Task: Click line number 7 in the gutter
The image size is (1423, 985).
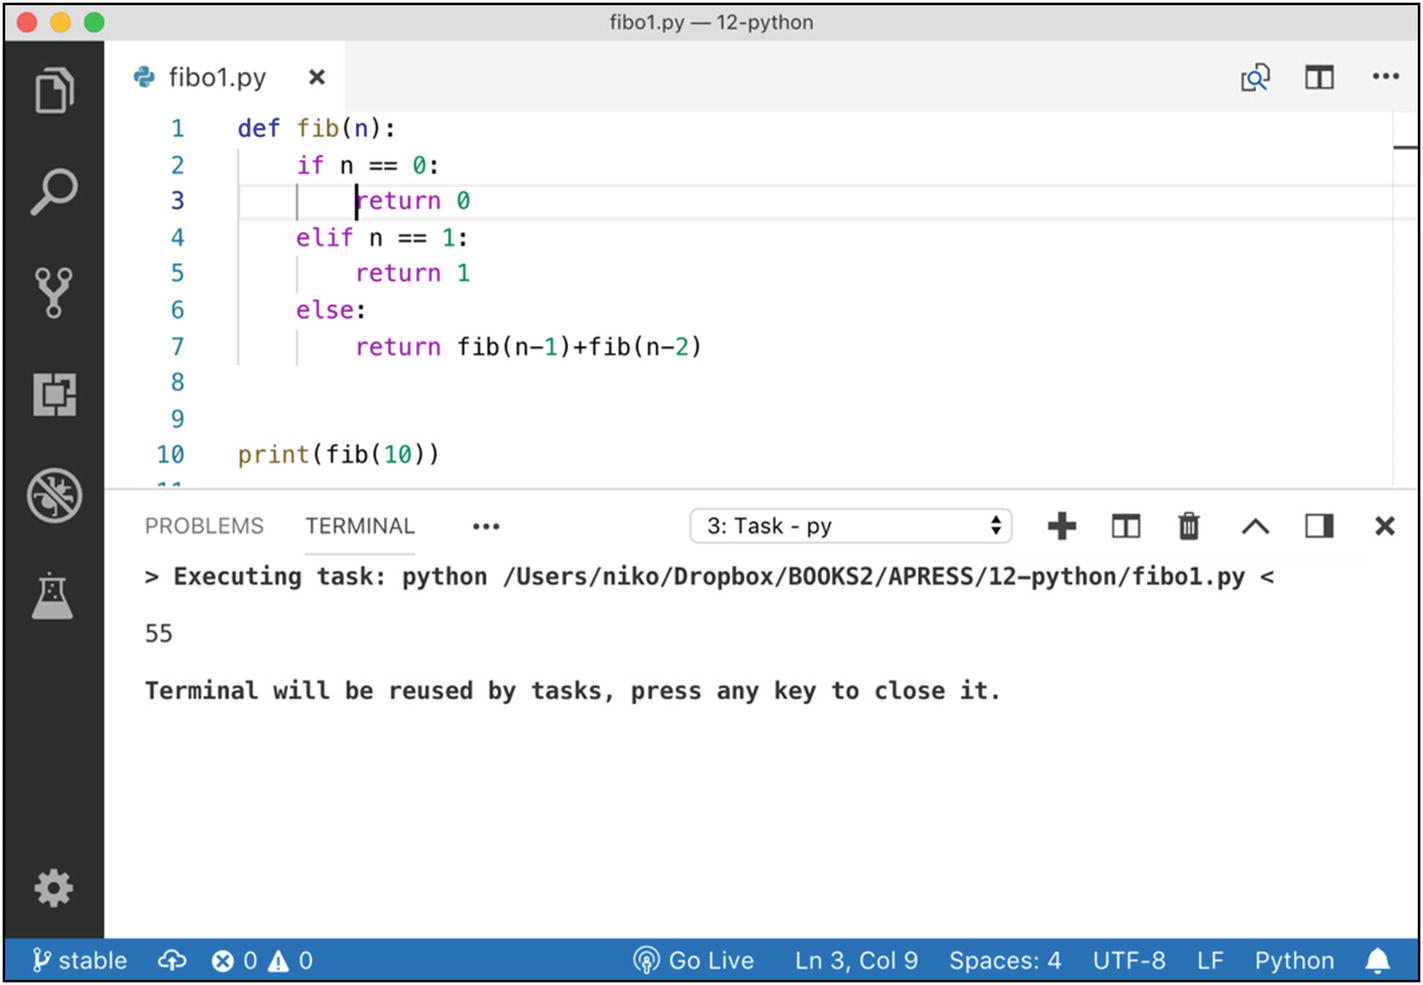Action: (x=177, y=347)
